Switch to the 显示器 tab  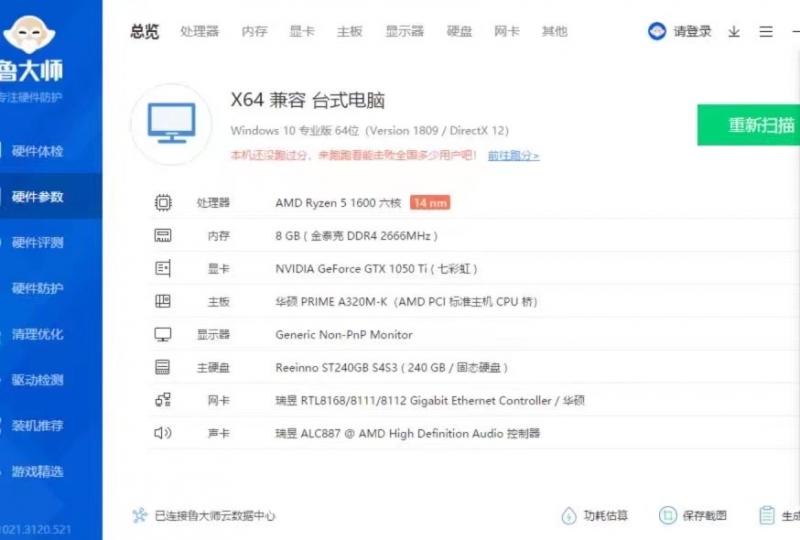tap(405, 32)
